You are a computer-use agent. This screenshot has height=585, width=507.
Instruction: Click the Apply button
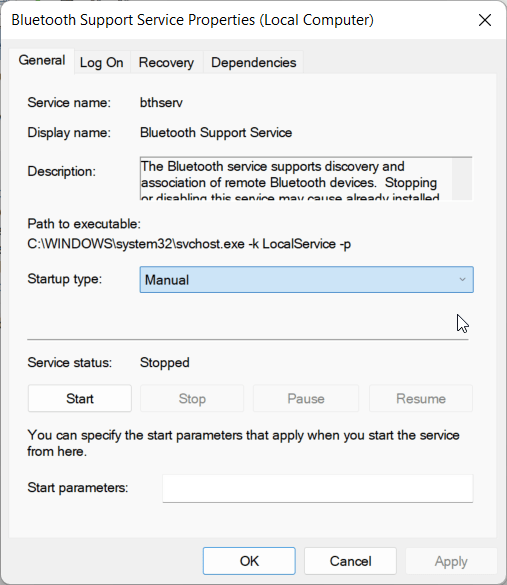451,561
